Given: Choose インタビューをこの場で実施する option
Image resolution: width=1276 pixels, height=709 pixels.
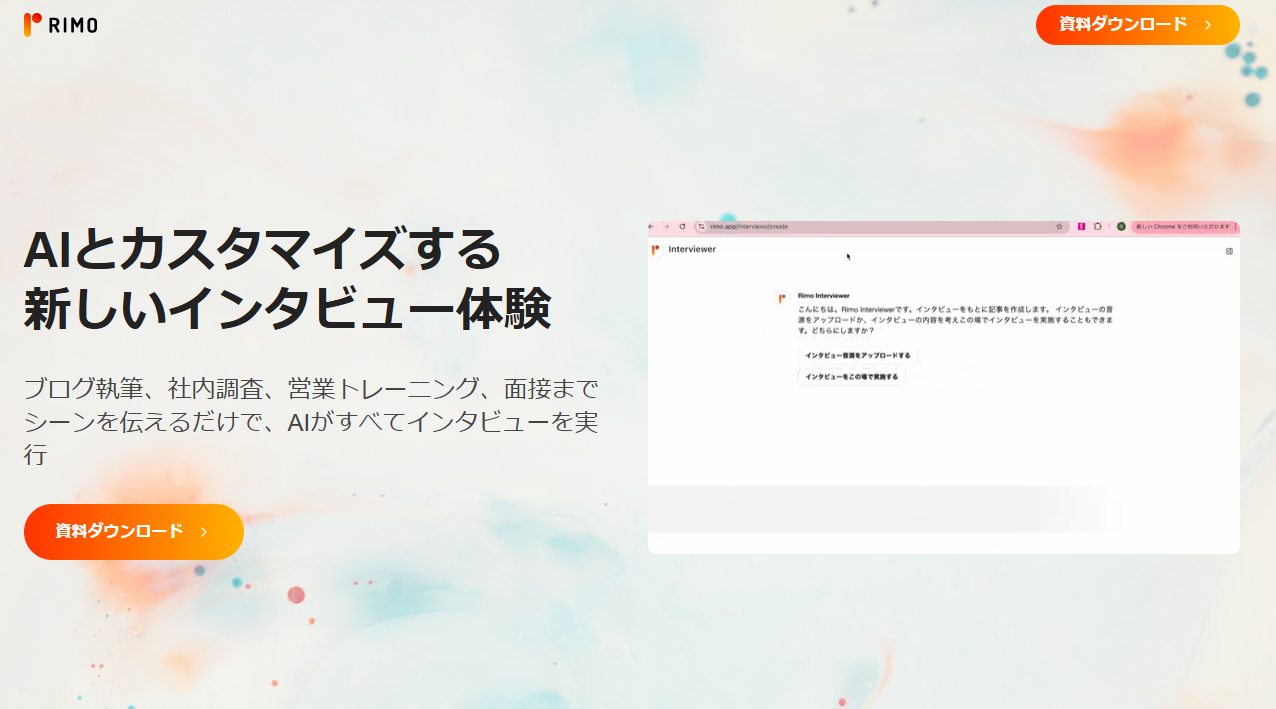Looking at the screenshot, I should (851, 377).
